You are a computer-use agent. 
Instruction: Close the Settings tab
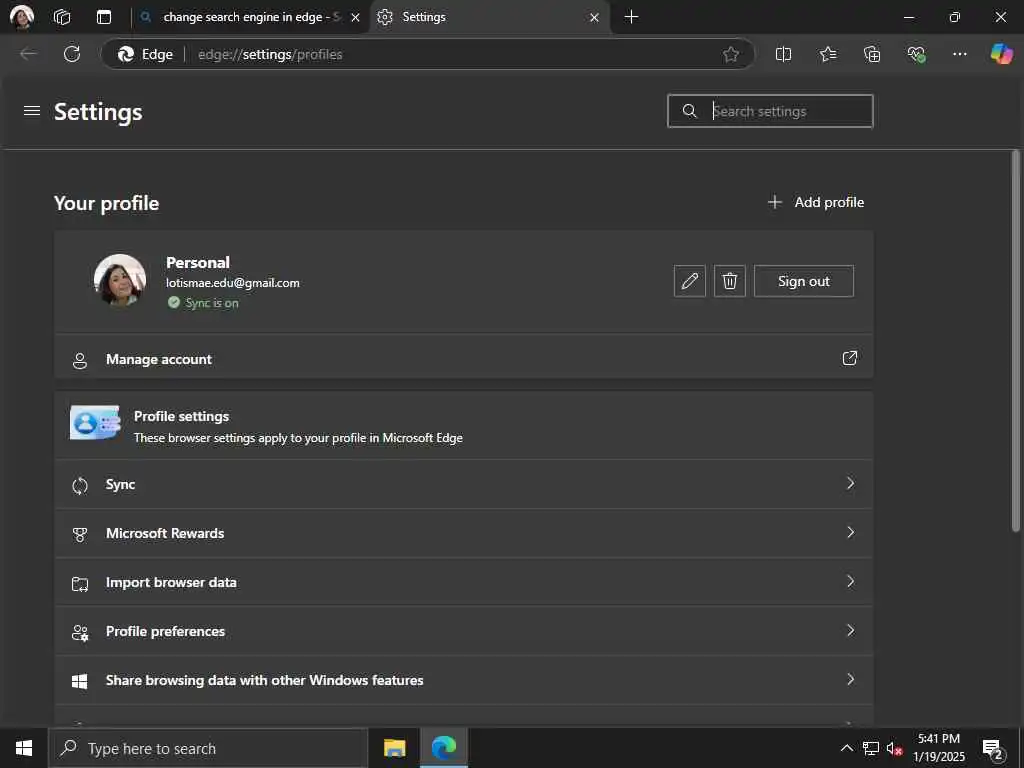point(594,18)
